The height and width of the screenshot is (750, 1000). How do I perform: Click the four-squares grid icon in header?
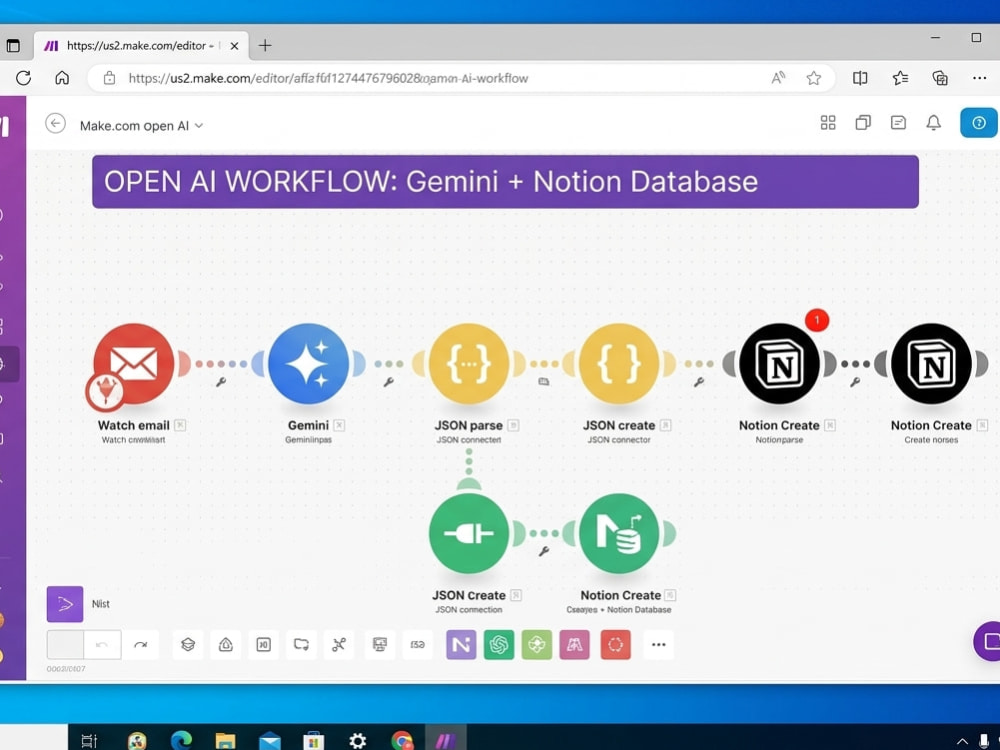[828, 122]
